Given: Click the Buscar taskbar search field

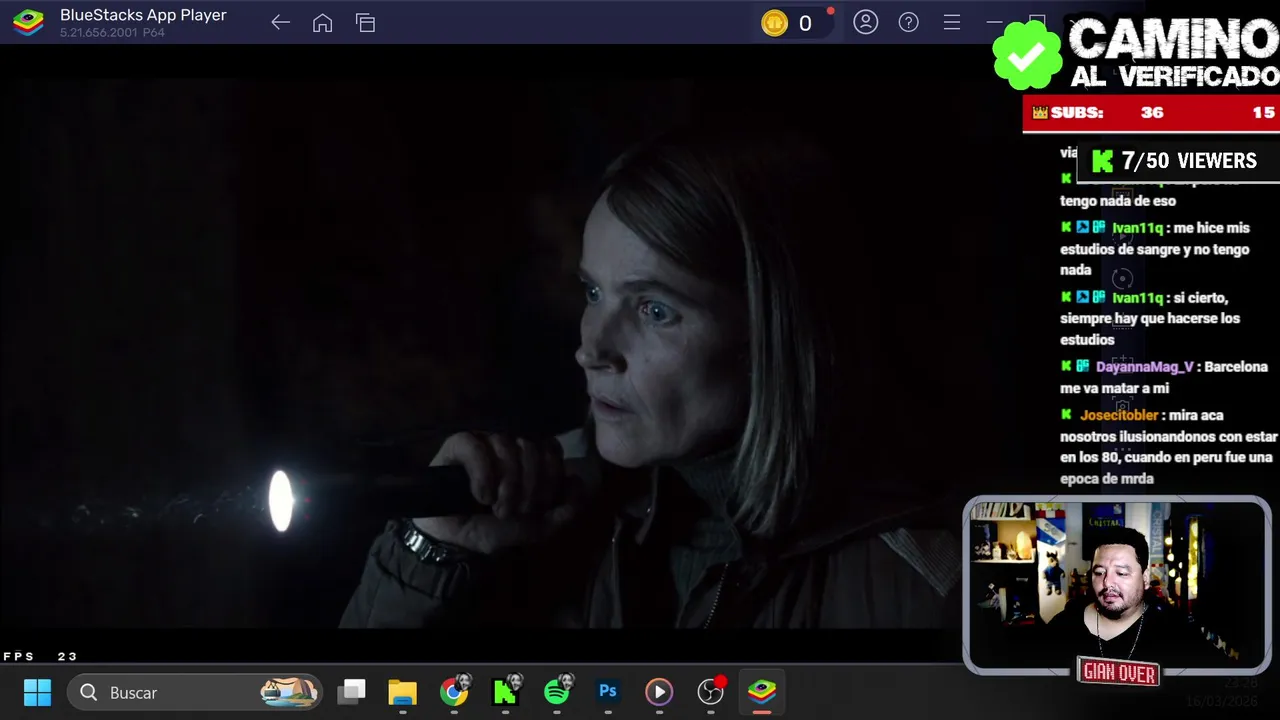Looking at the screenshot, I should [x=196, y=692].
